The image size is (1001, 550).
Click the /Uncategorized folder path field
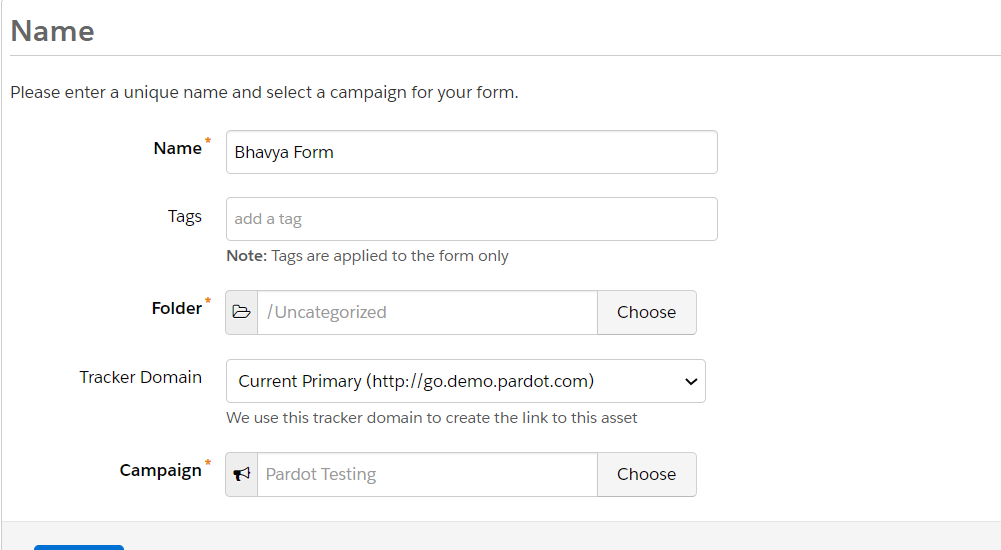pos(427,312)
